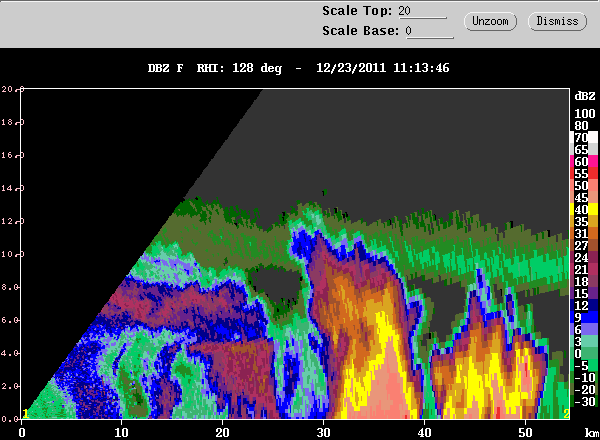Click the 50 km range axis label

point(525,432)
